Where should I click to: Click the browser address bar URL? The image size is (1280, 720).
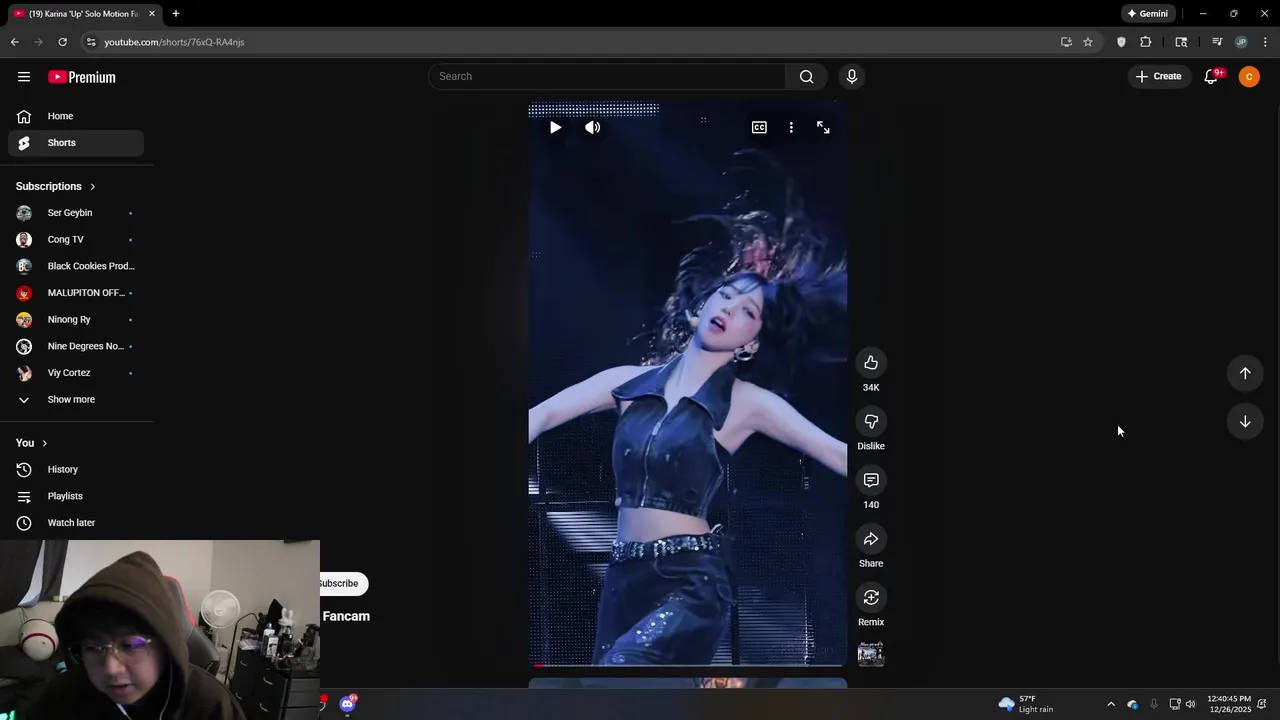pyautogui.click(x=174, y=42)
